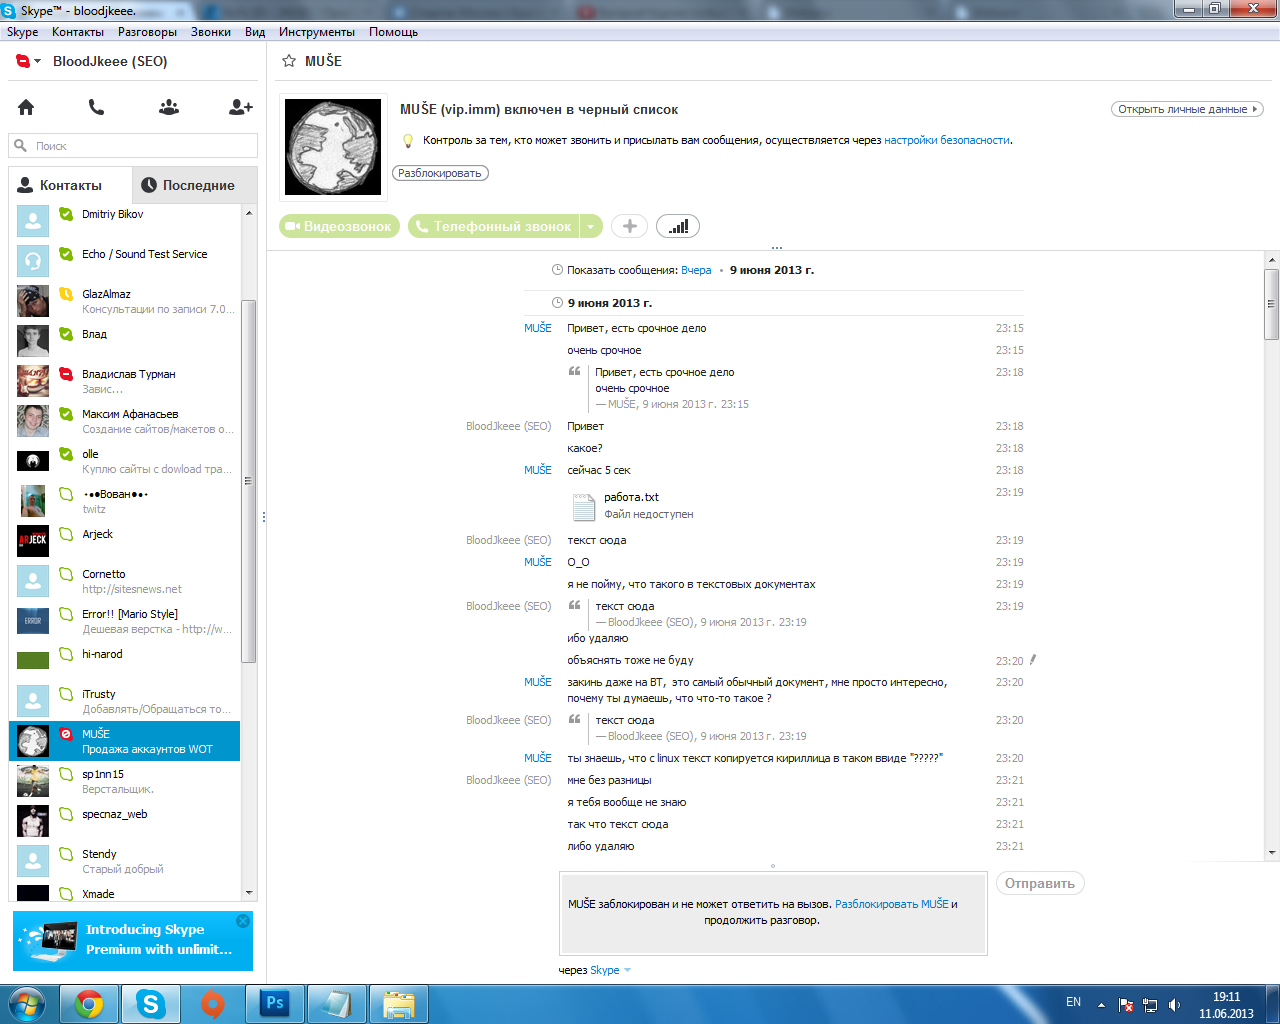The height and width of the screenshot is (1024, 1280).
Task: Click Открыть личные данные button
Action: (x=1187, y=109)
